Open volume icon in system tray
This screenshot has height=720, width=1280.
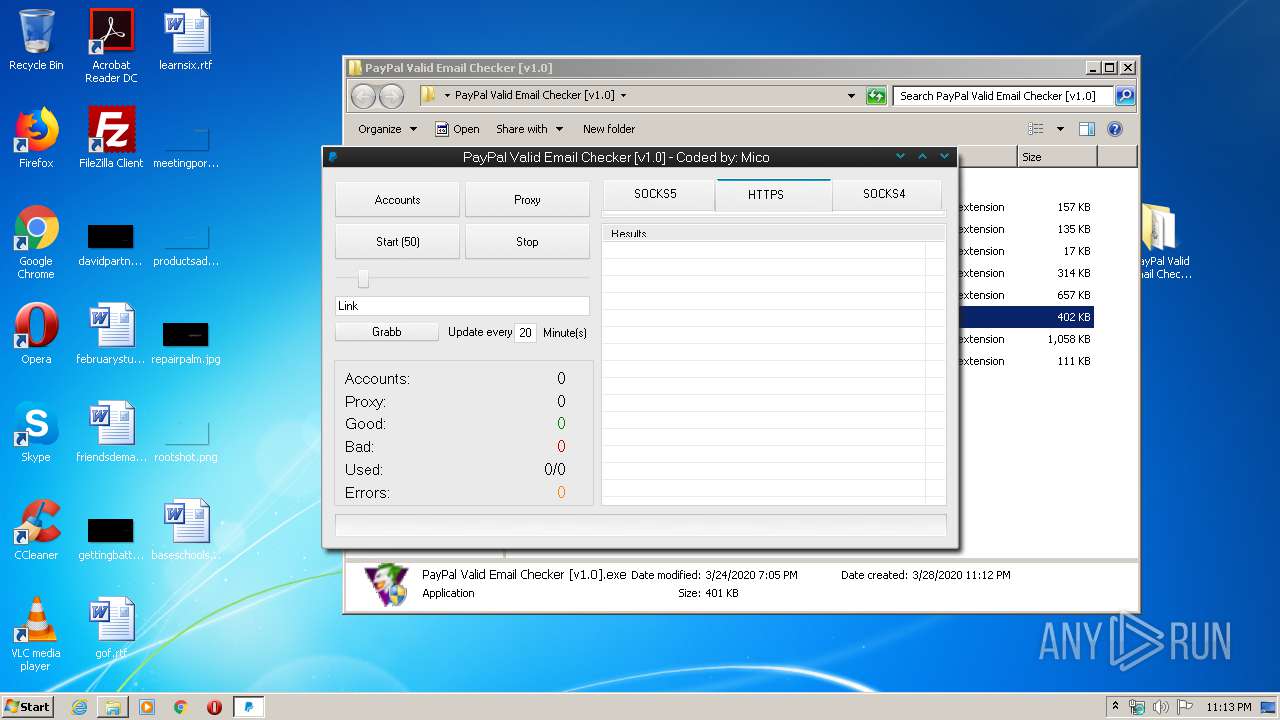click(x=1161, y=707)
